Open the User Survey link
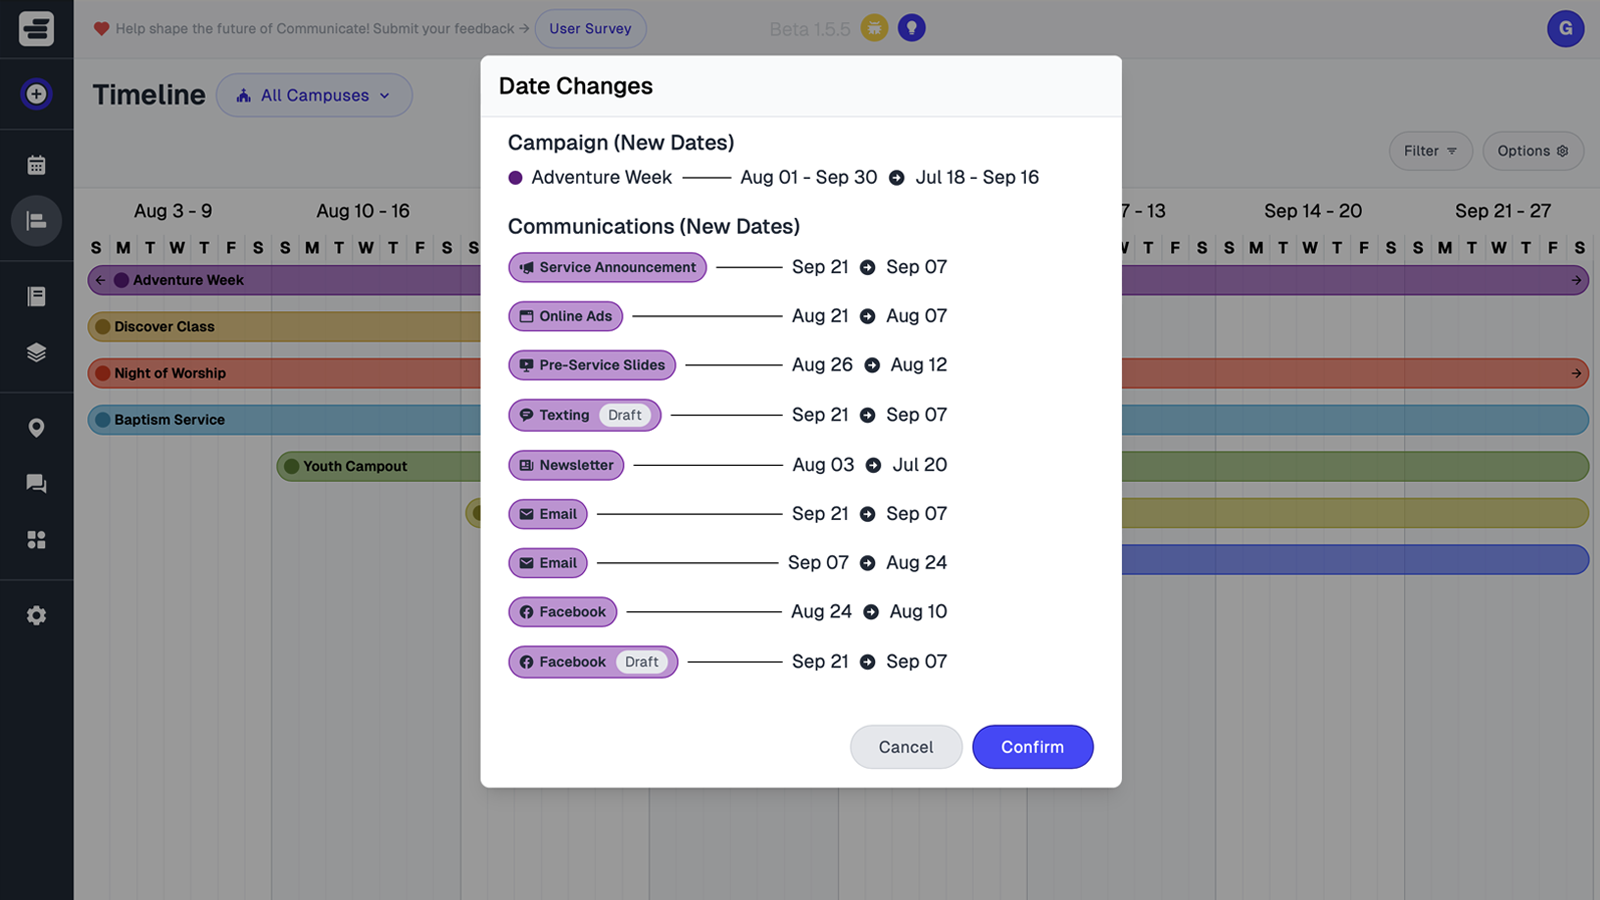This screenshot has height=900, width=1600. pyautogui.click(x=590, y=29)
